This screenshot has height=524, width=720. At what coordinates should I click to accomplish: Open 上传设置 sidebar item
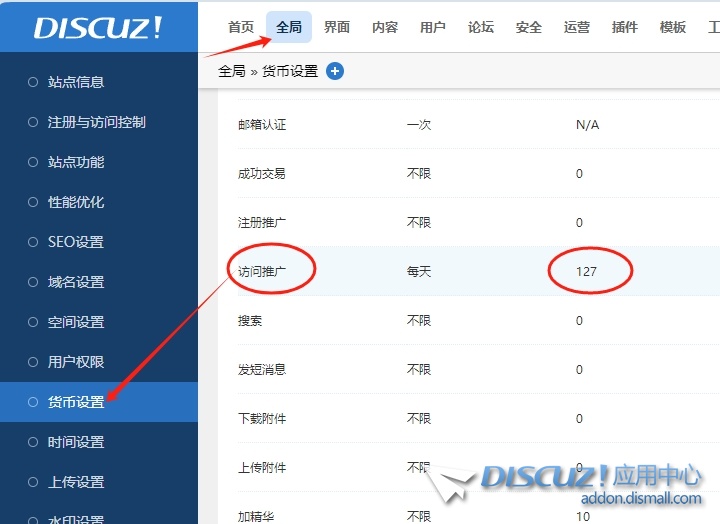click(x=76, y=482)
